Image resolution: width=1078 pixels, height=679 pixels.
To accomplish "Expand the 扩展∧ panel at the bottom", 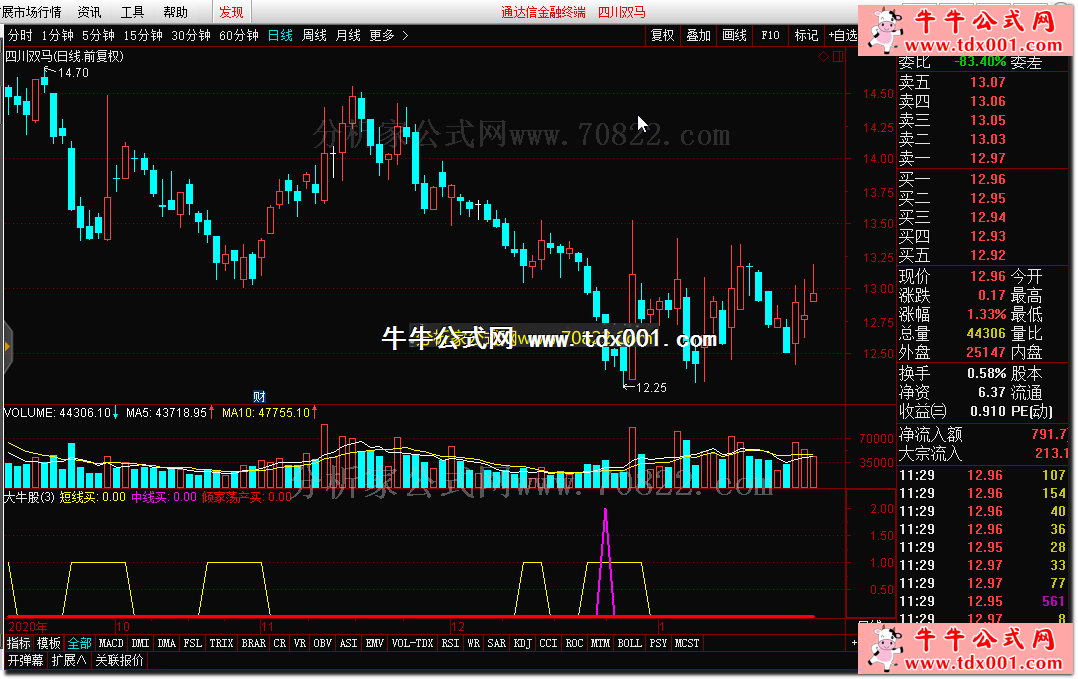I will tap(69, 660).
